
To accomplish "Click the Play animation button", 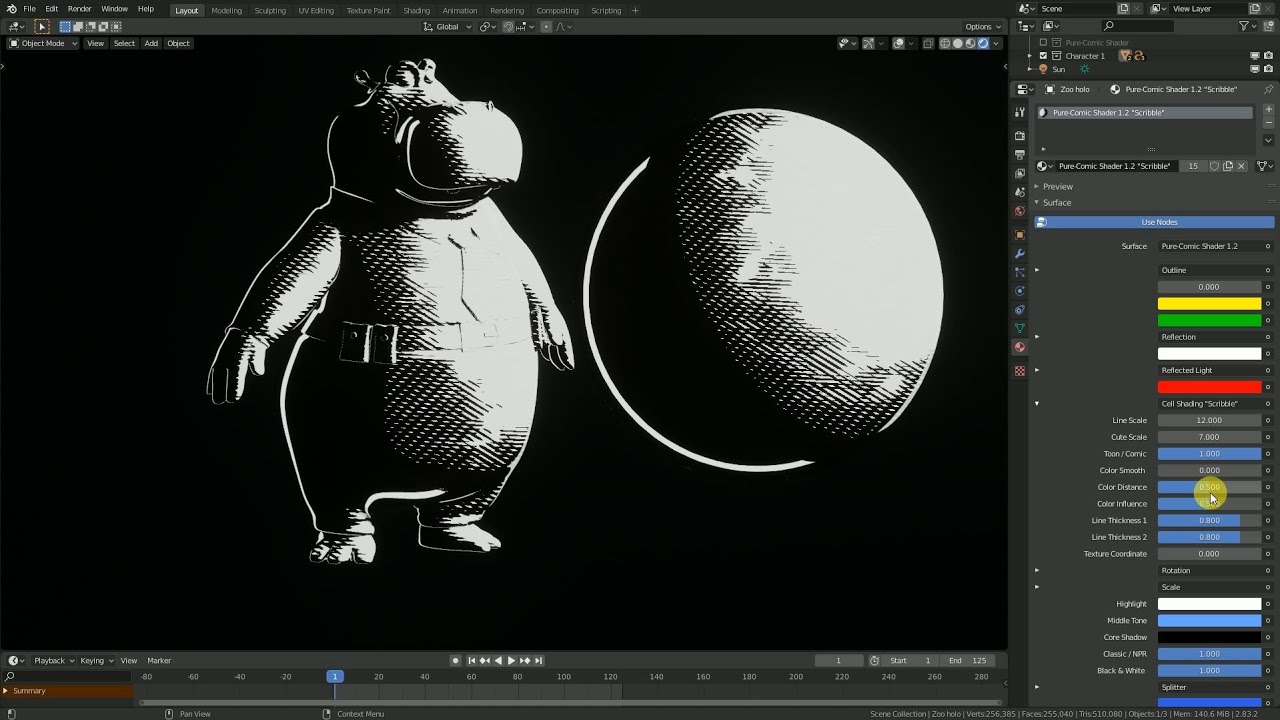I will tap(511, 660).
